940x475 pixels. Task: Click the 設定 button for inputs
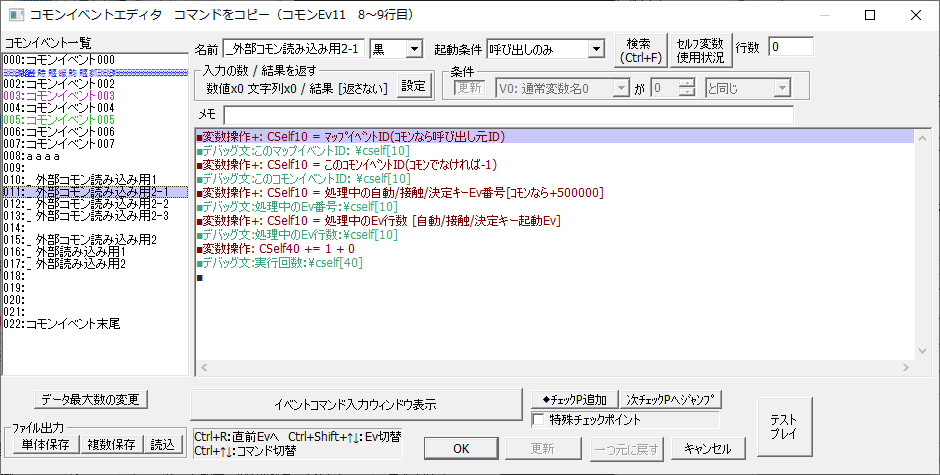pyautogui.click(x=414, y=86)
